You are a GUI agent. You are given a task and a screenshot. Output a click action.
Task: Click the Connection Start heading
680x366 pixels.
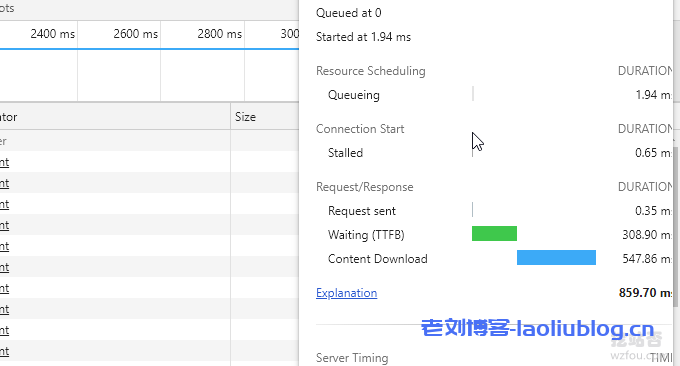(360, 129)
